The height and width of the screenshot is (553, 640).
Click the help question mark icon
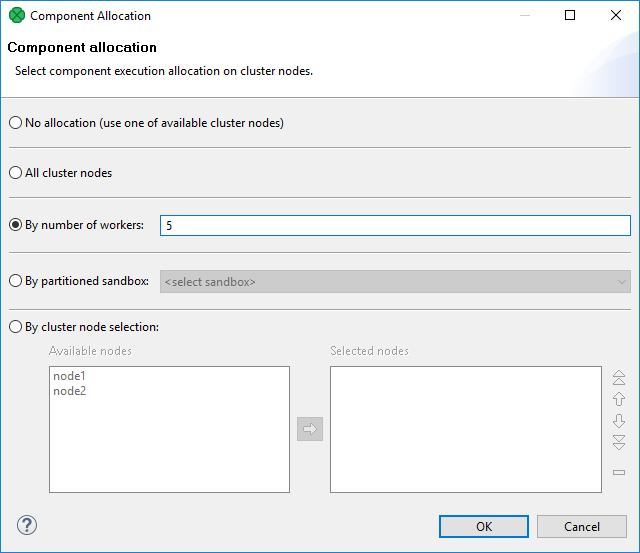click(x=27, y=525)
